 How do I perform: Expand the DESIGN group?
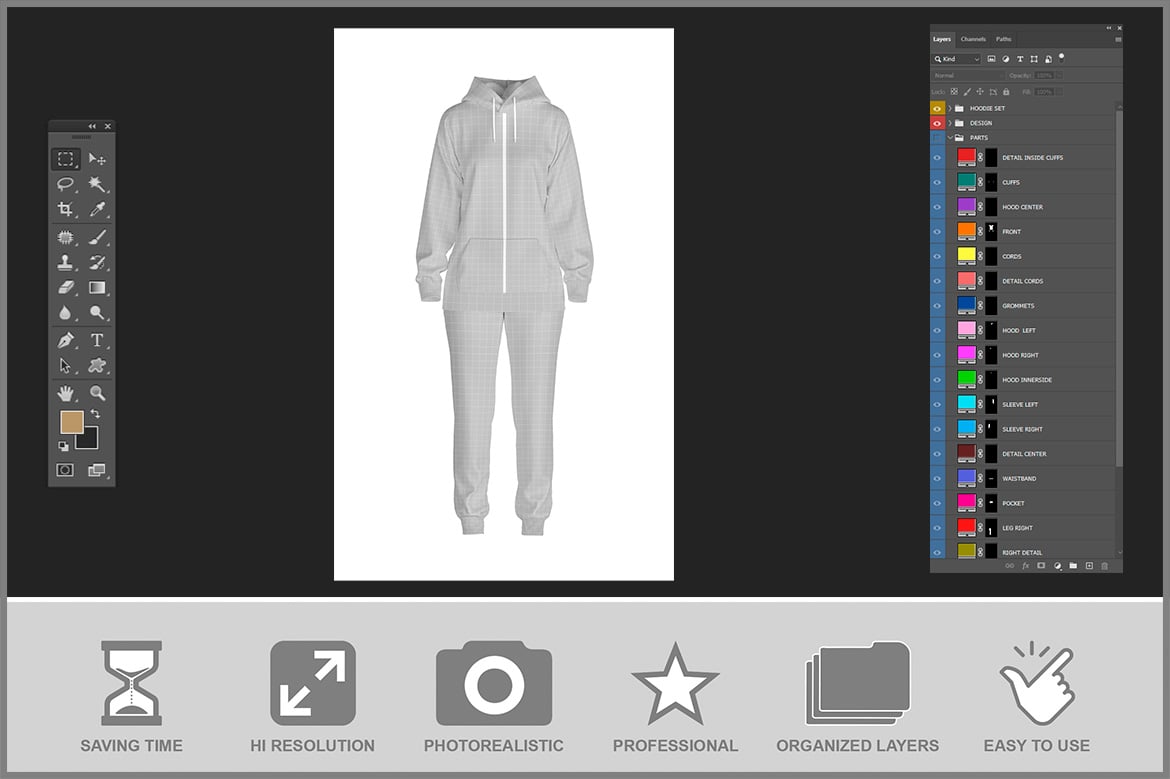(x=950, y=123)
